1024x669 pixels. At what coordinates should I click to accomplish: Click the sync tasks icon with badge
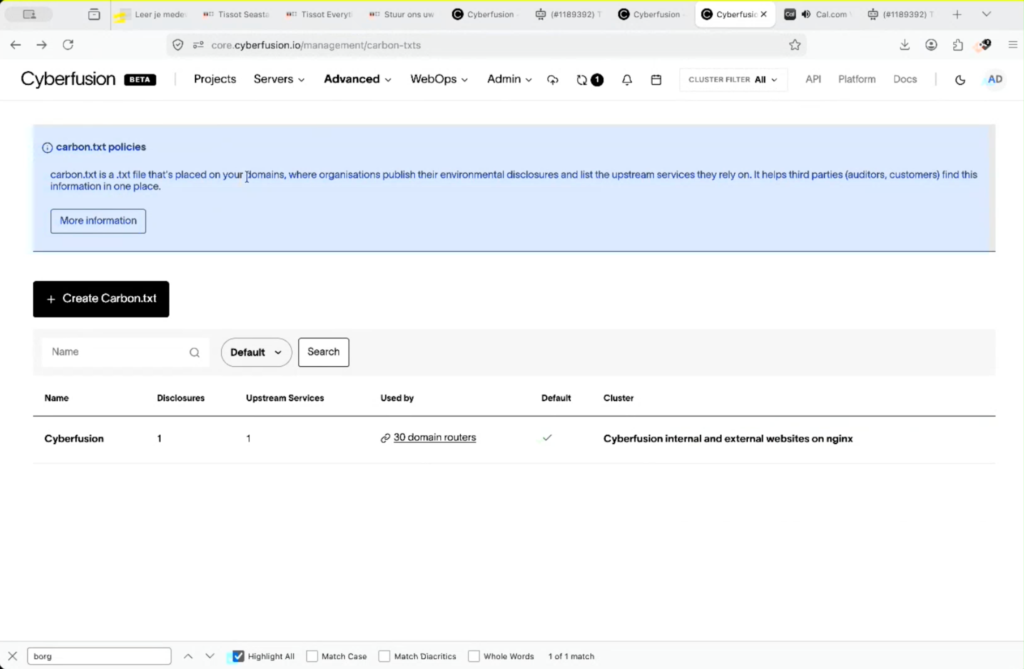[589, 80]
